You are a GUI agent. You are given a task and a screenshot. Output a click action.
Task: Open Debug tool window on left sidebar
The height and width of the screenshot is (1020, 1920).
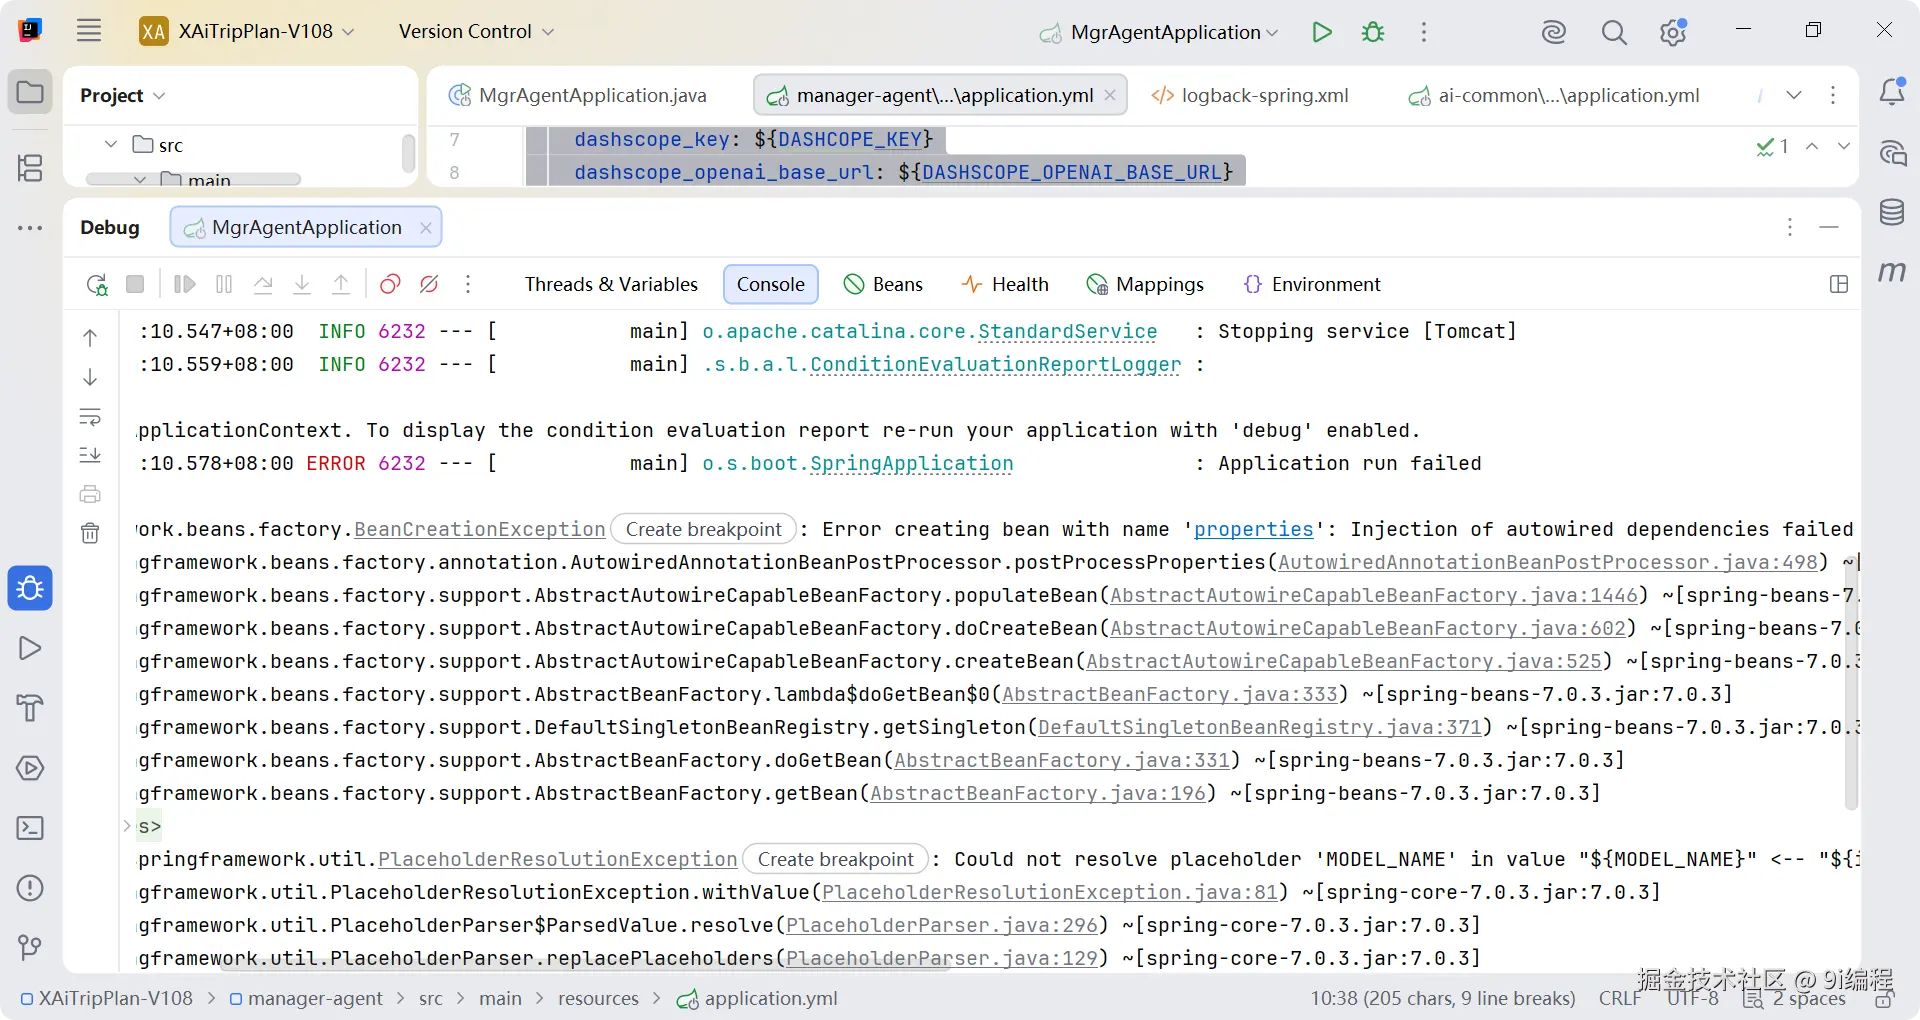coord(30,588)
